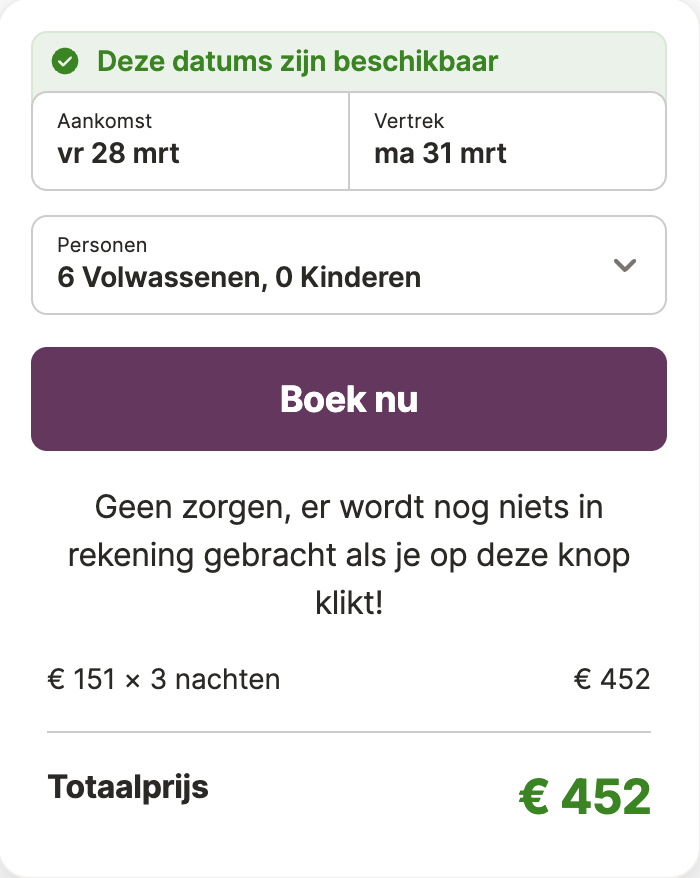Click the chevron arrow in Personen field
Image resolution: width=700 pixels, height=878 pixels.
pos(624,265)
